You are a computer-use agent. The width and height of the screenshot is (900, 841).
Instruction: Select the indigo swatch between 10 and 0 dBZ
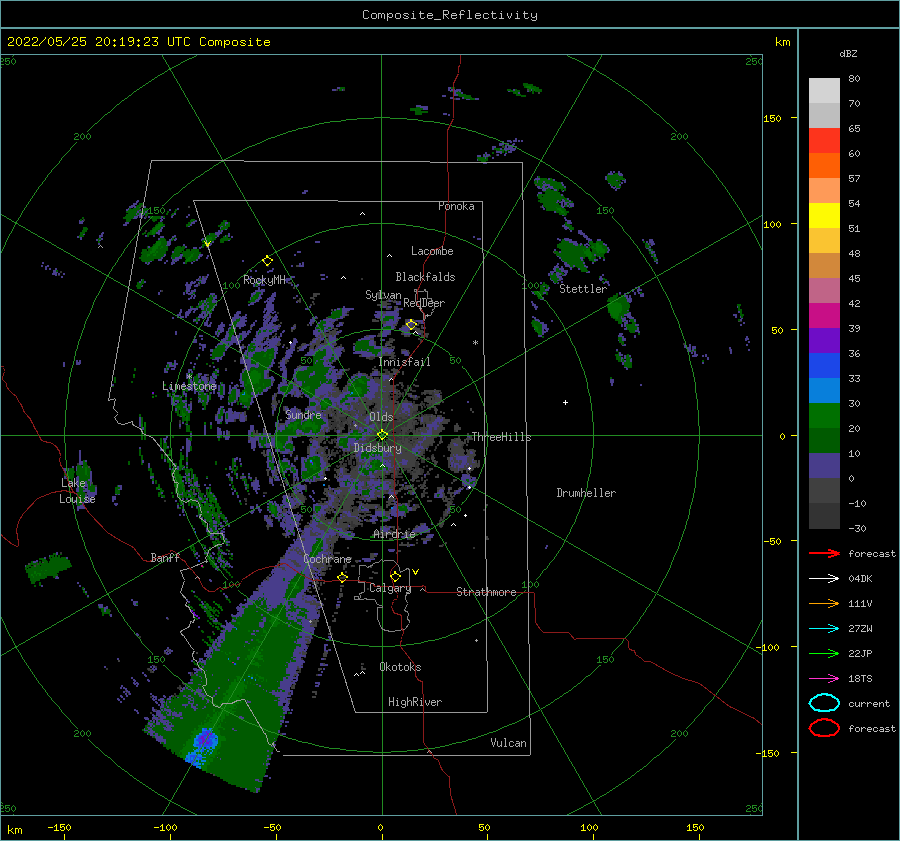coord(824,466)
